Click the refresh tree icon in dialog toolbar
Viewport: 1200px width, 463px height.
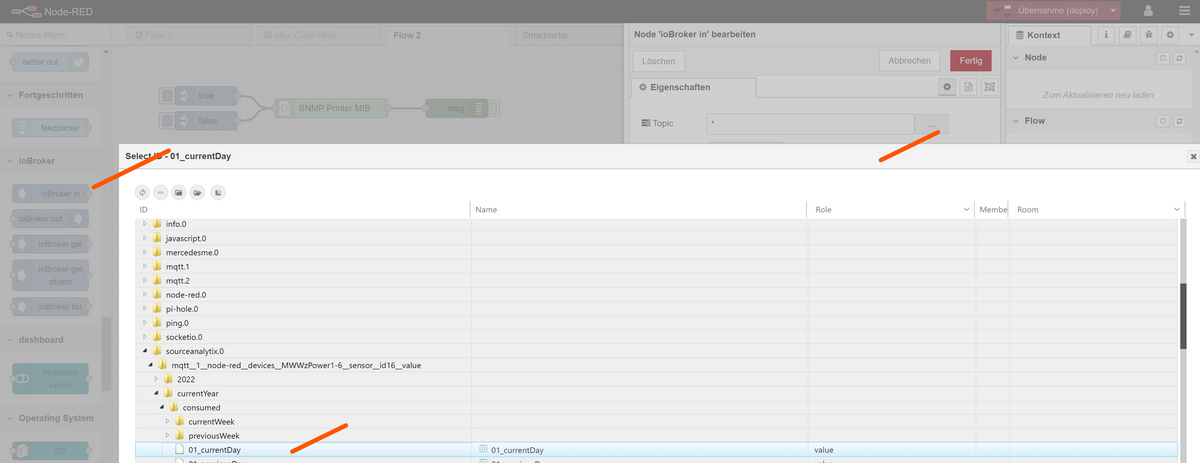142,192
